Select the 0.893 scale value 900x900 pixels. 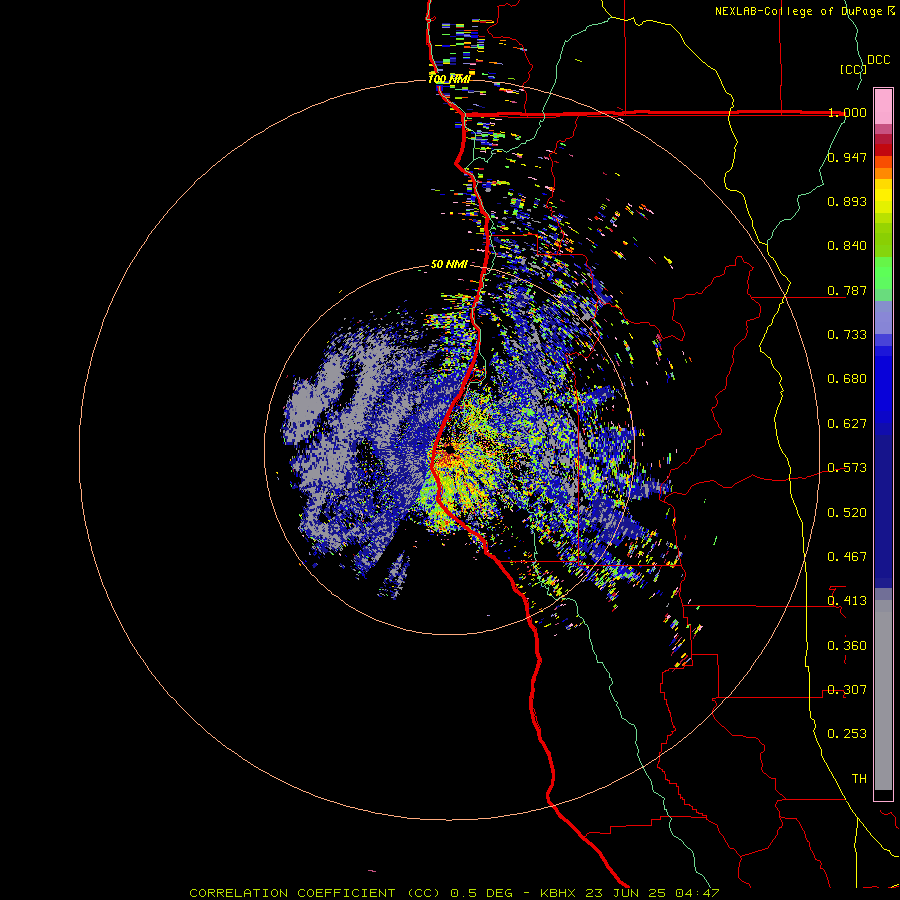847,201
